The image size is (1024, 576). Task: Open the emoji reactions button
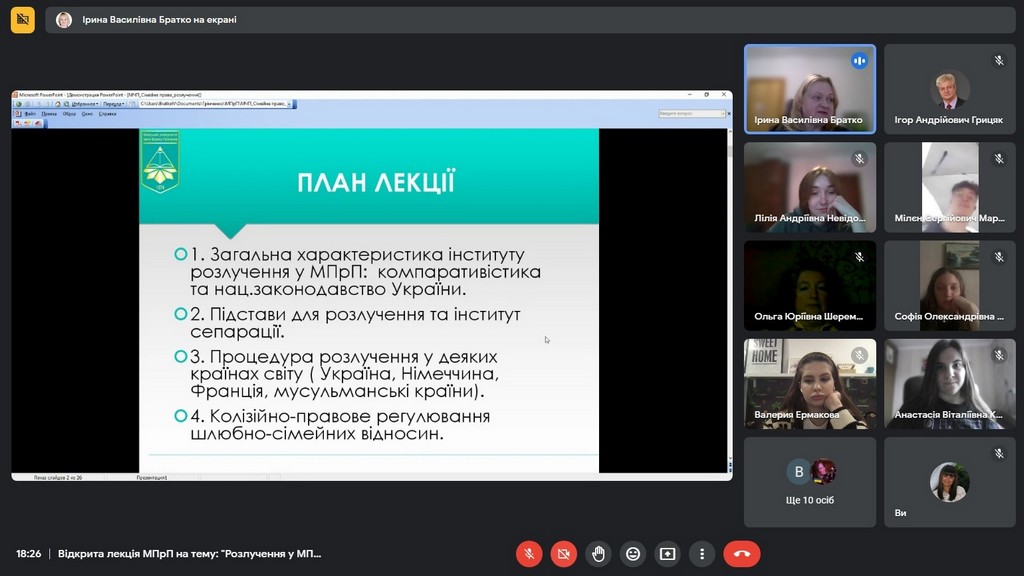tap(632, 553)
